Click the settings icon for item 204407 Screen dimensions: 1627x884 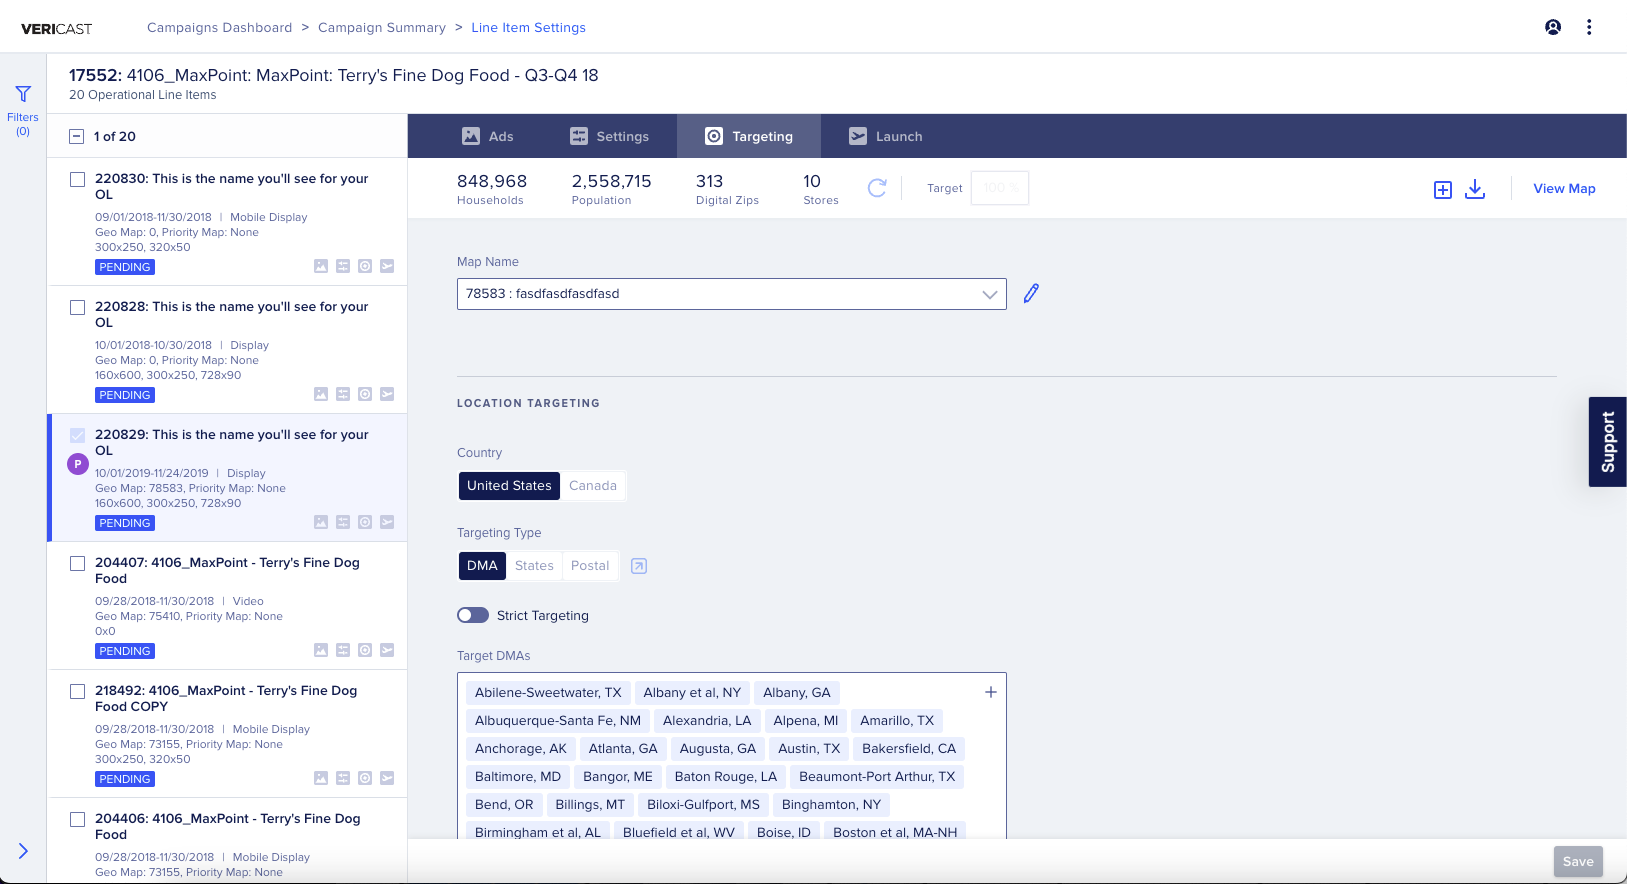coord(343,650)
